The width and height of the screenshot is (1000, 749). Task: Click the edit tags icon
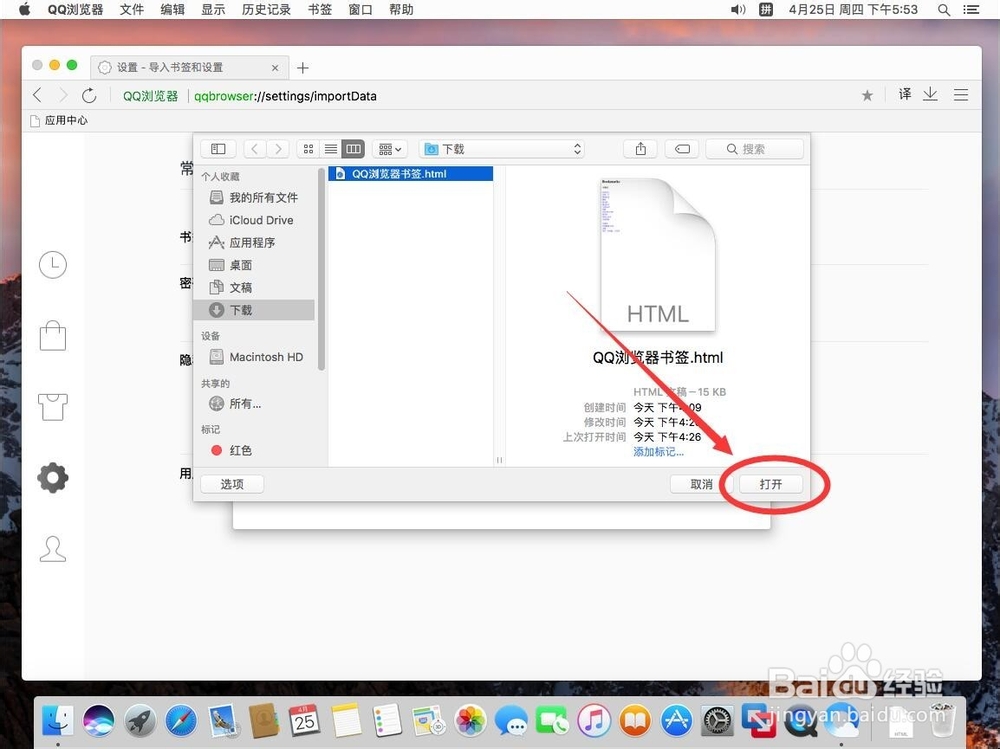(x=682, y=149)
